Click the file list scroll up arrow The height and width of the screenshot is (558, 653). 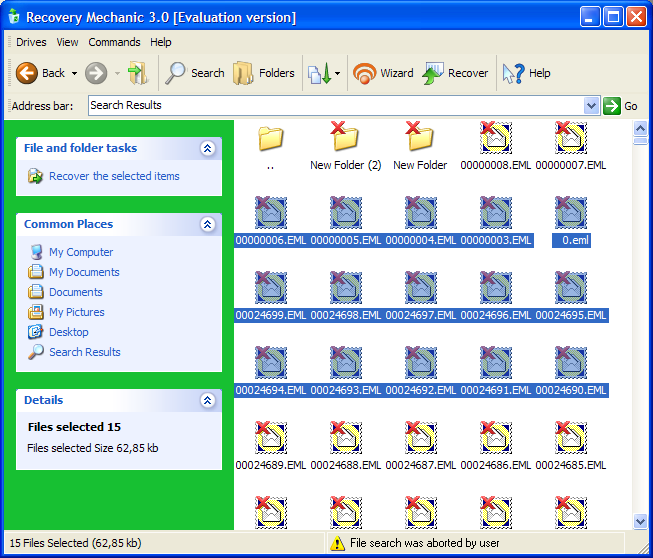tap(640, 128)
